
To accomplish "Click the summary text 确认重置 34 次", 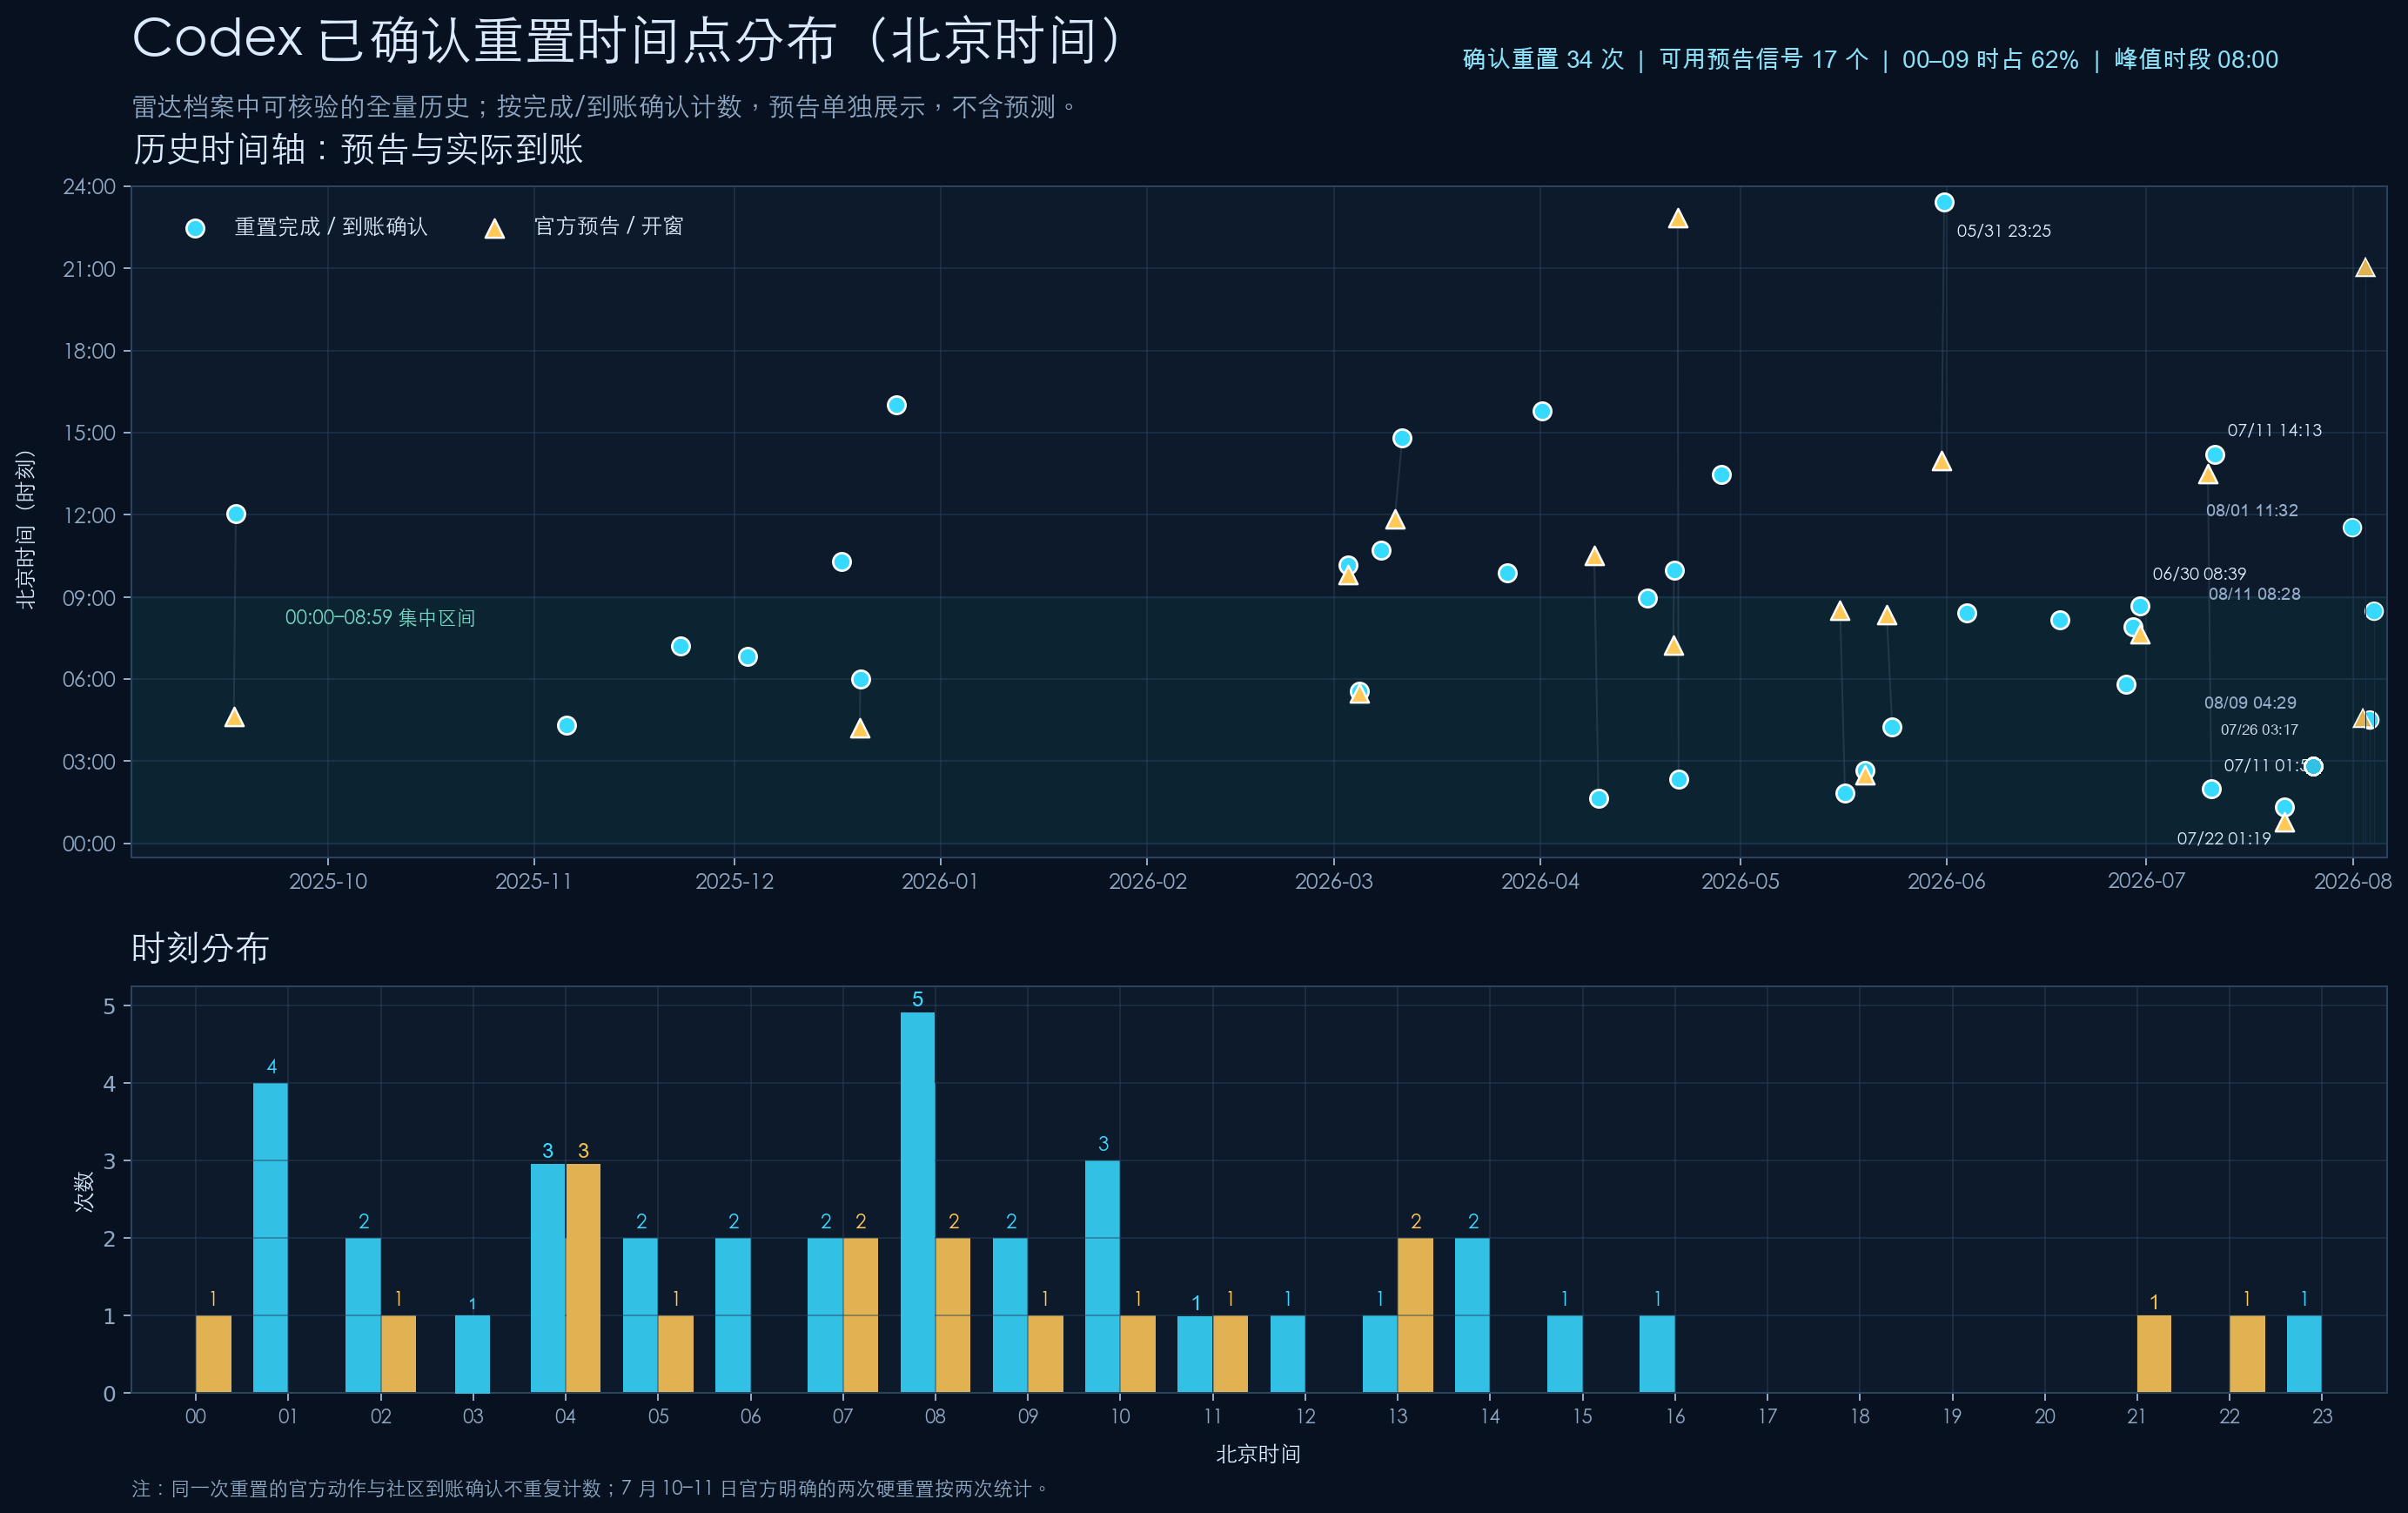I will (1543, 60).
